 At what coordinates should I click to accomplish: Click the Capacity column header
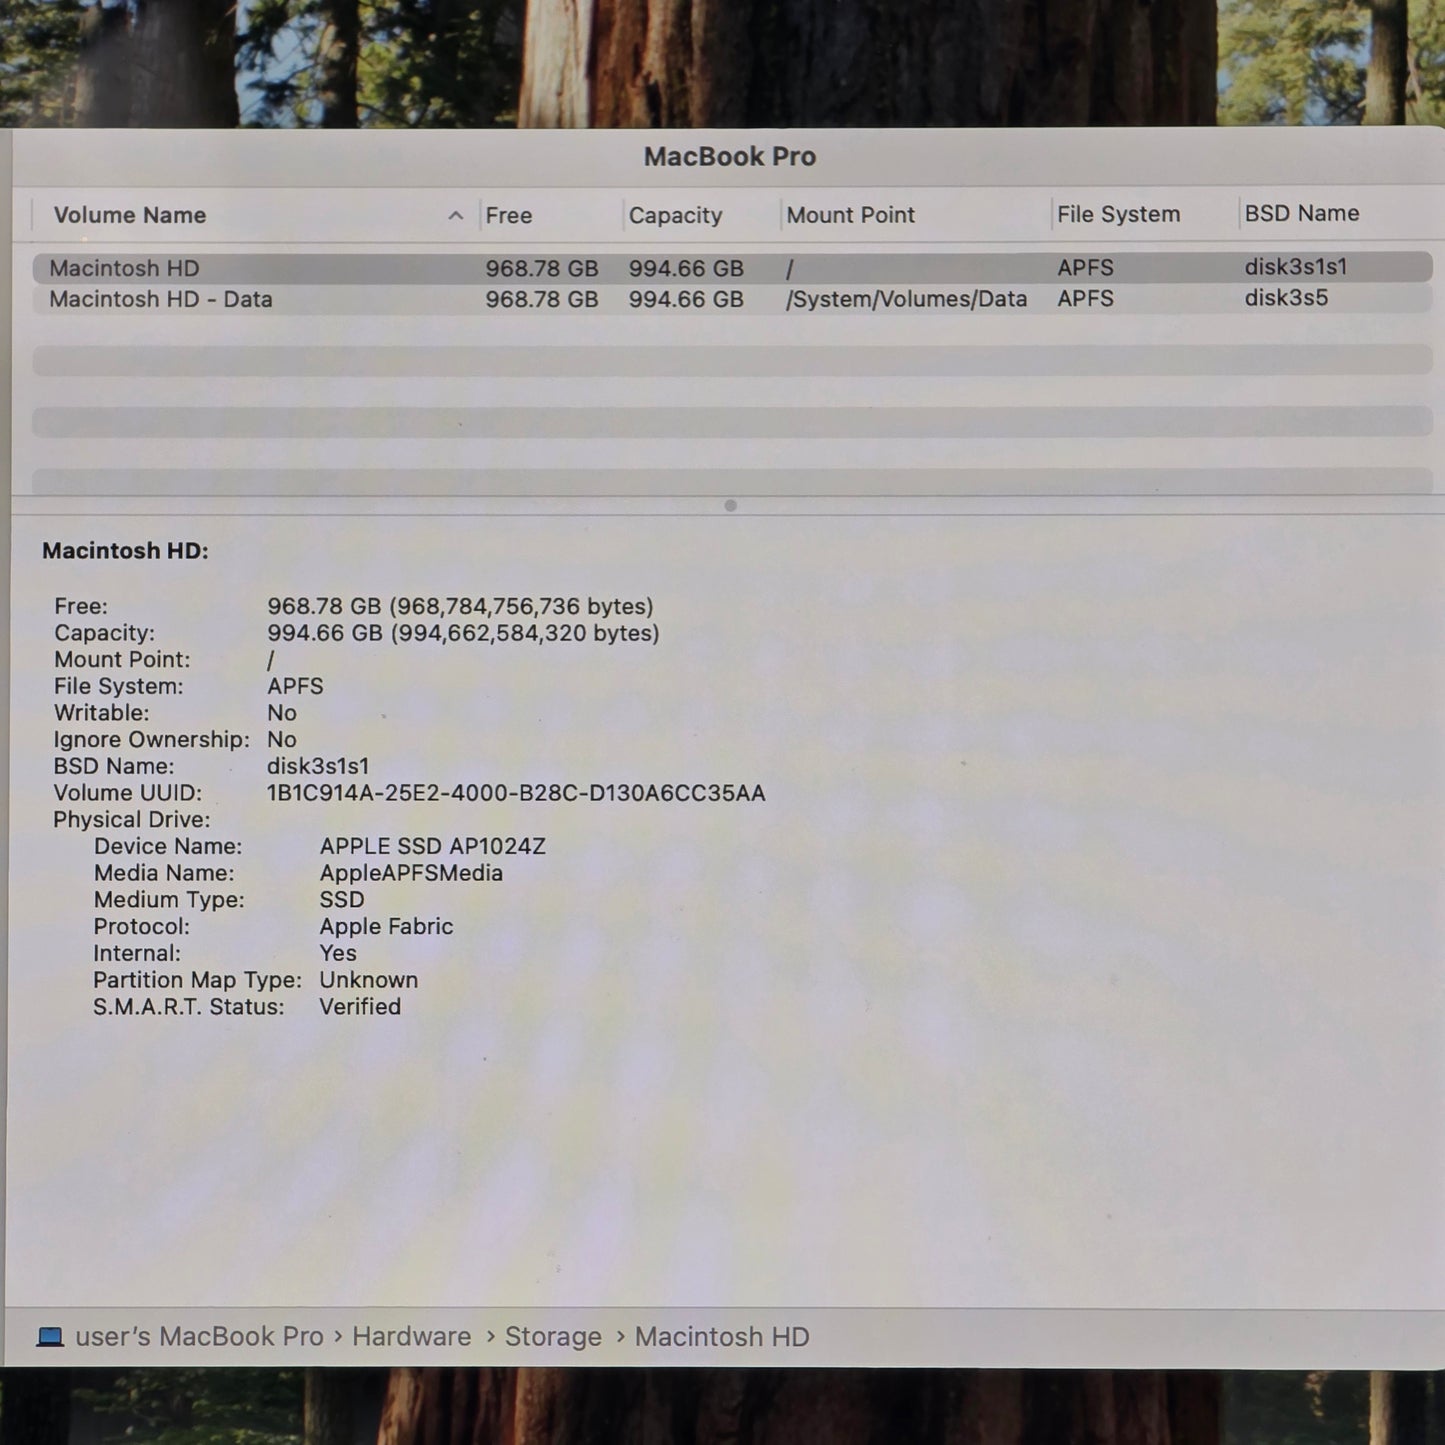pyautogui.click(x=675, y=215)
